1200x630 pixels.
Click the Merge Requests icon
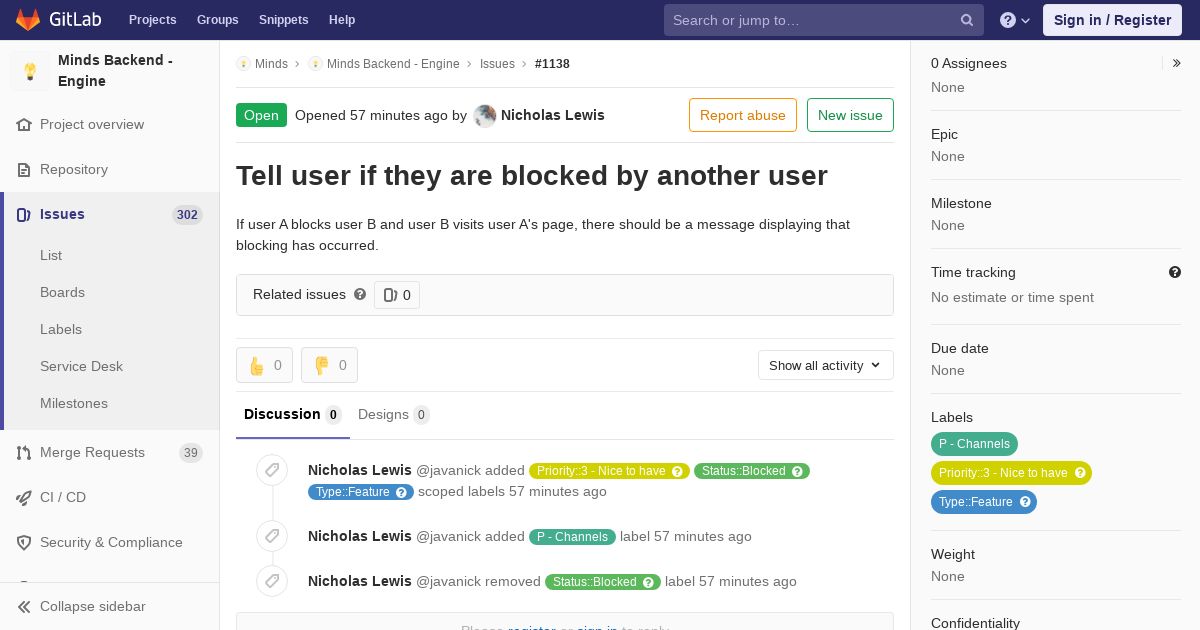click(x=24, y=453)
